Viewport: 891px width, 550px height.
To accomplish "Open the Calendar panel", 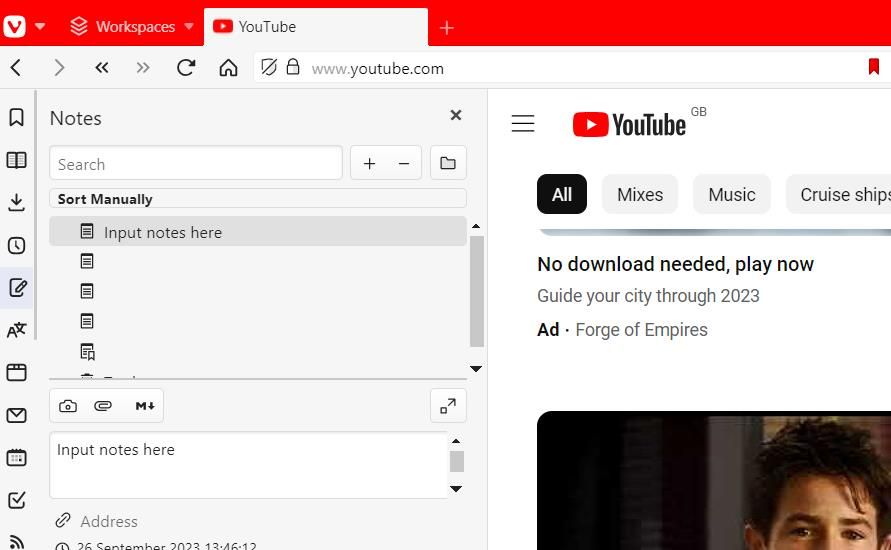I will (16, 457).
